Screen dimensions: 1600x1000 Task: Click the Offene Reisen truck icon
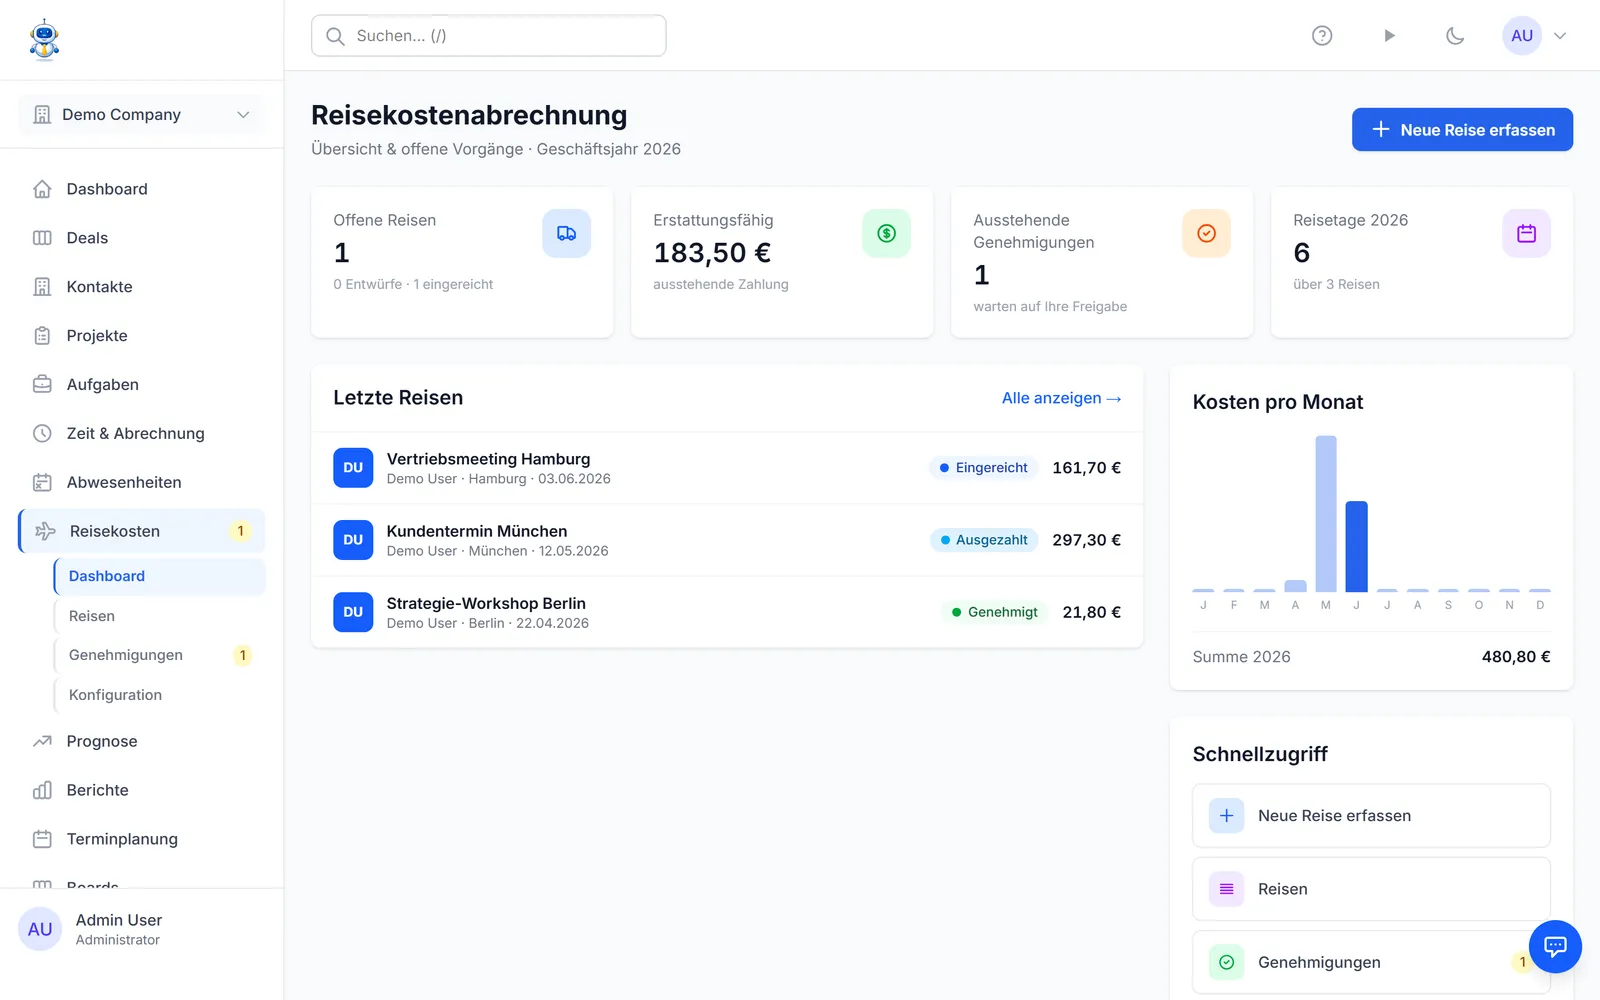(x=566, y=233)
